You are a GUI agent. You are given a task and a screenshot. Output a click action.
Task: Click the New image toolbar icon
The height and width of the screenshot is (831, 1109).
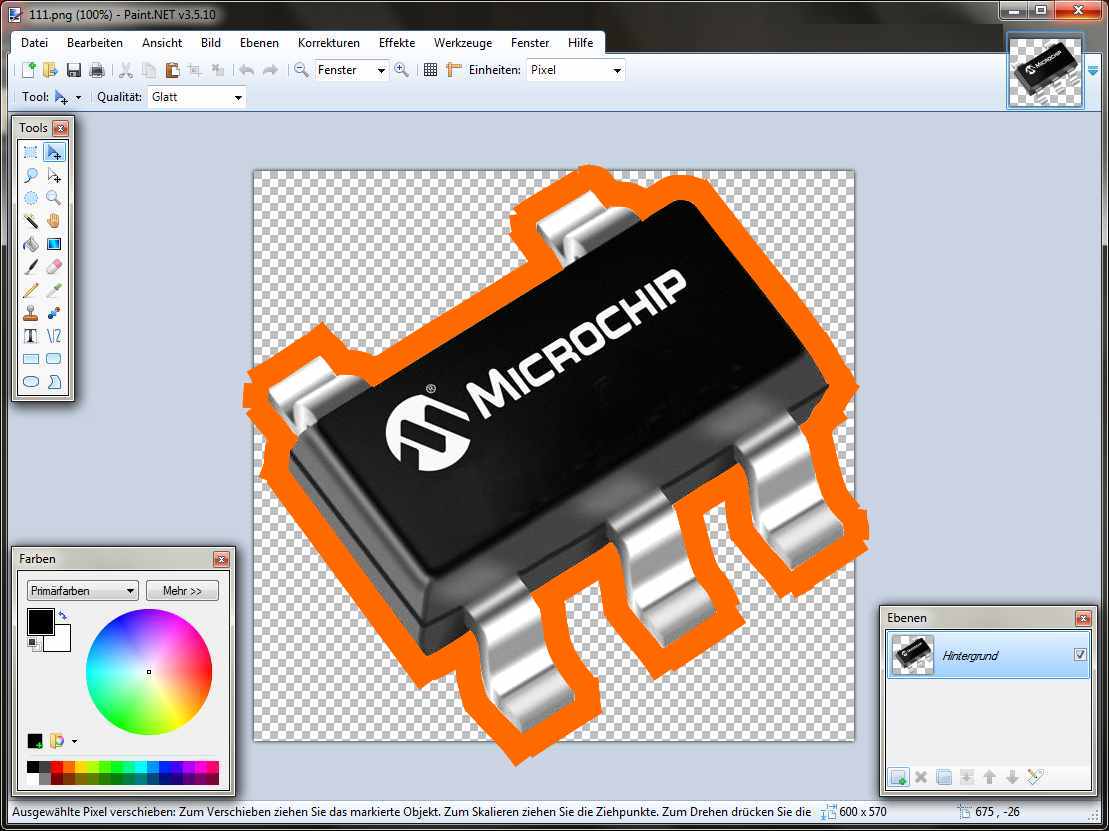point(28,69)
